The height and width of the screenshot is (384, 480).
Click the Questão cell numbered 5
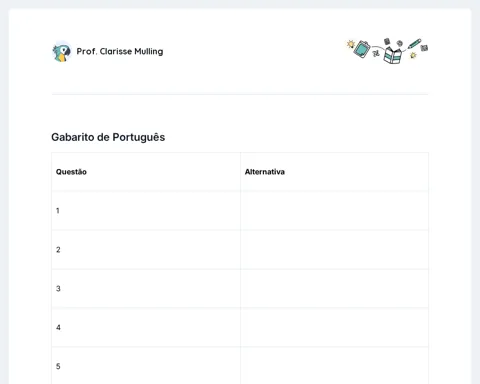coord(146,366)
